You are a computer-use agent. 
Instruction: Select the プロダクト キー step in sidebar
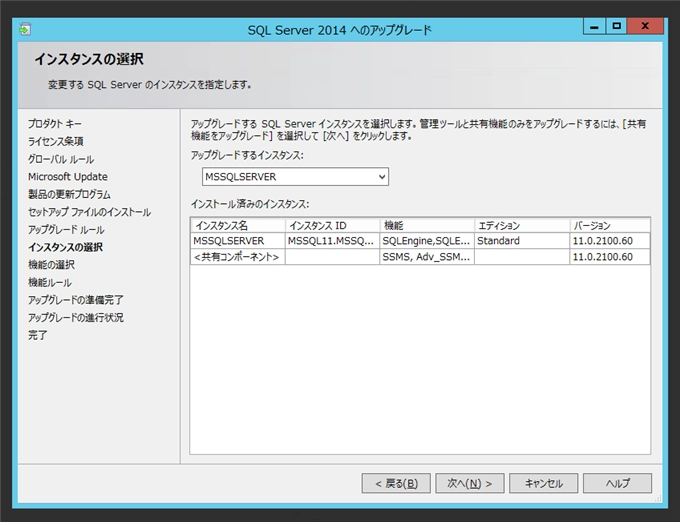click(55, 124)
